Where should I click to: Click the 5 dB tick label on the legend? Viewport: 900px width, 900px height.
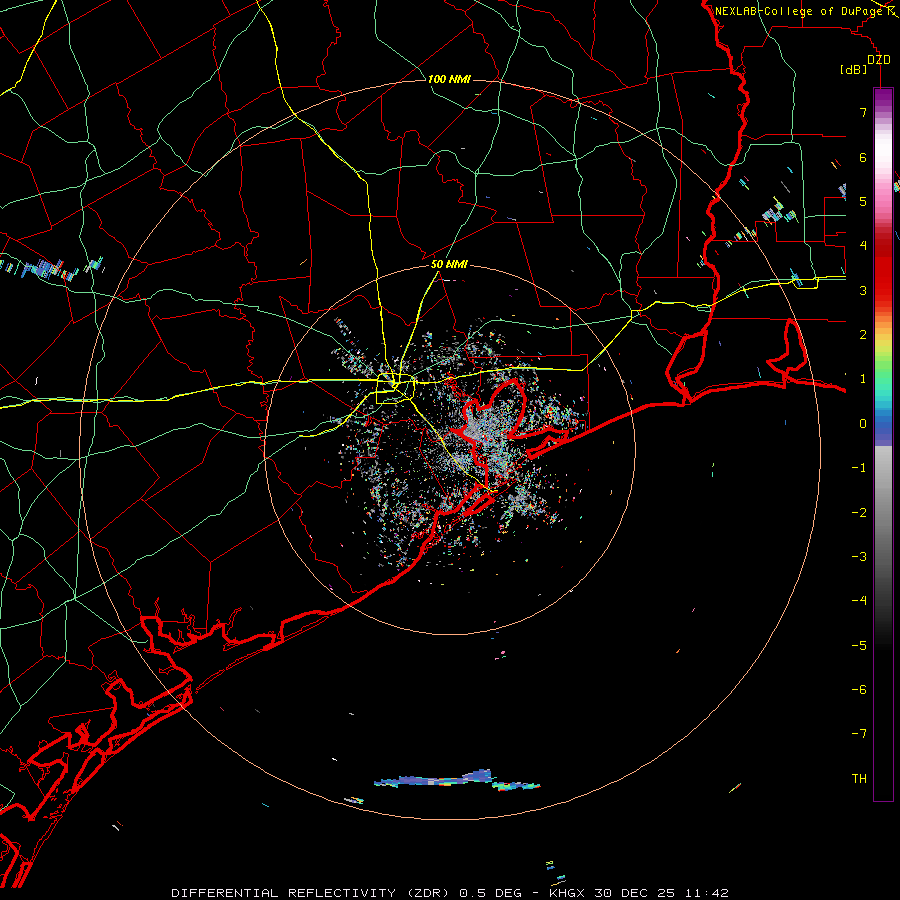863,201
